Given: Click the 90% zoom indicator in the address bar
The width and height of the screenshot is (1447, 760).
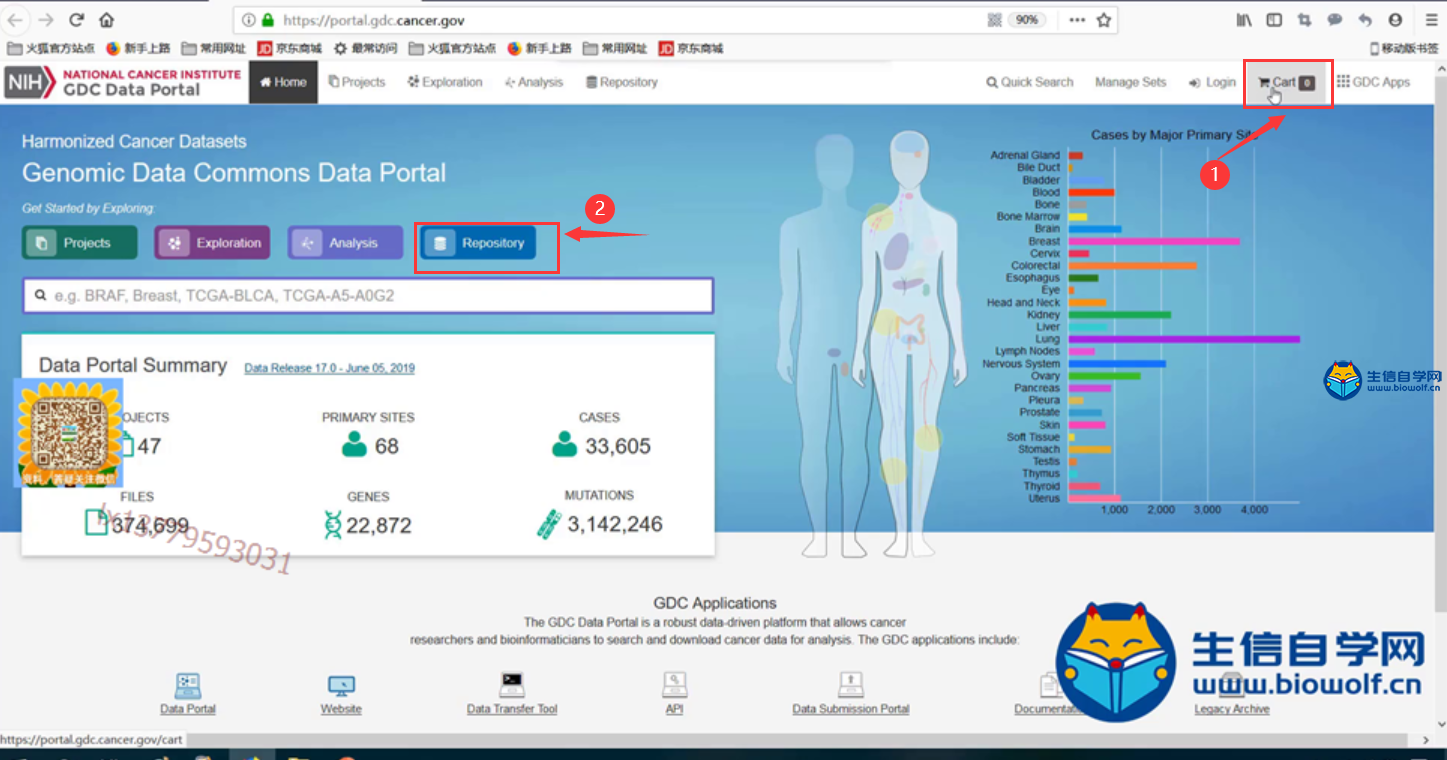Looking at the screenshot, I should click(x=1027, y=20).
